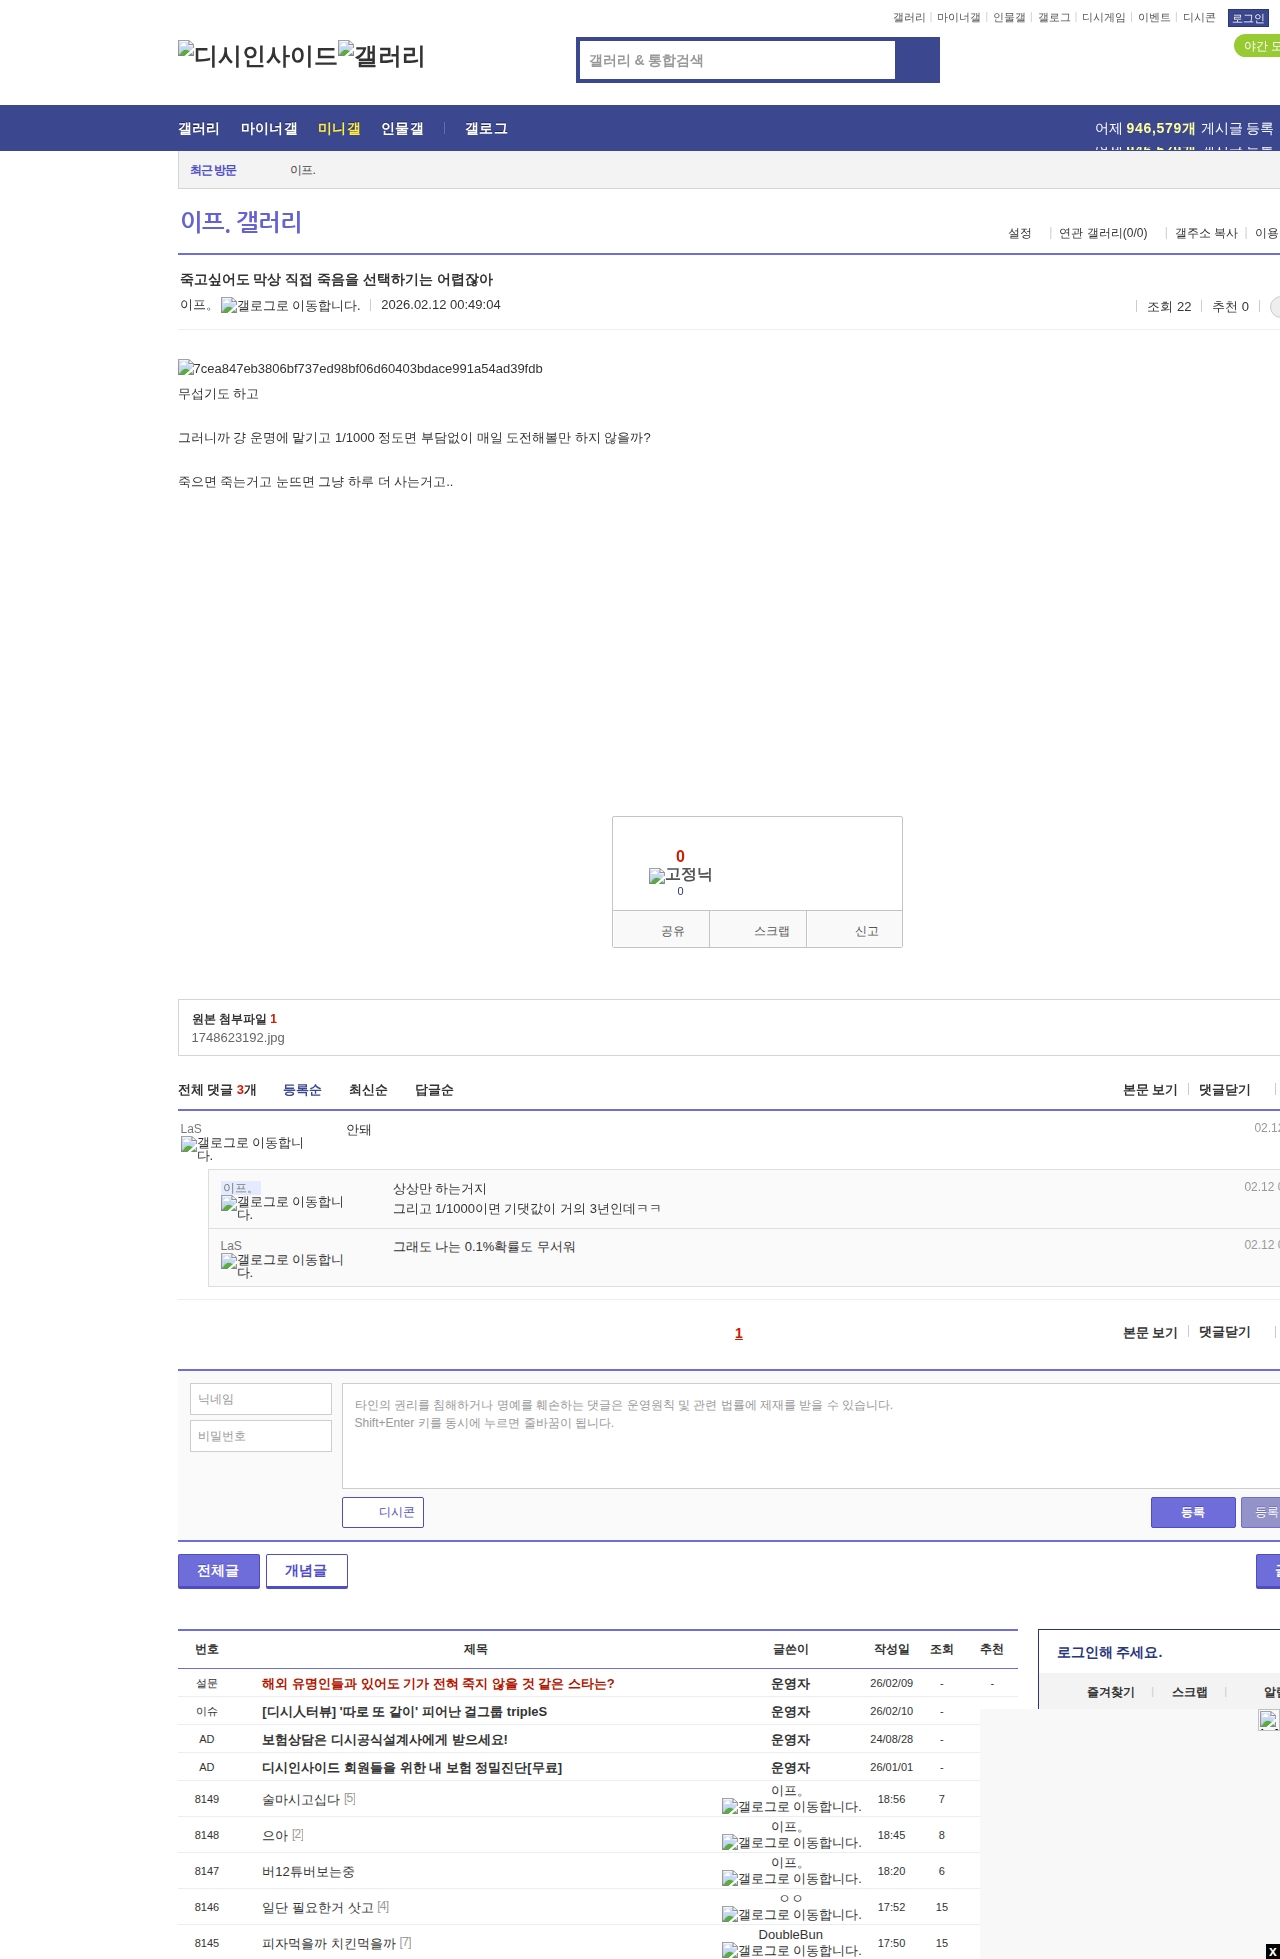Viewport: 1280px width, 1959px height.
Task: Click the 고정닉 recommend icon
Action: 680,875
